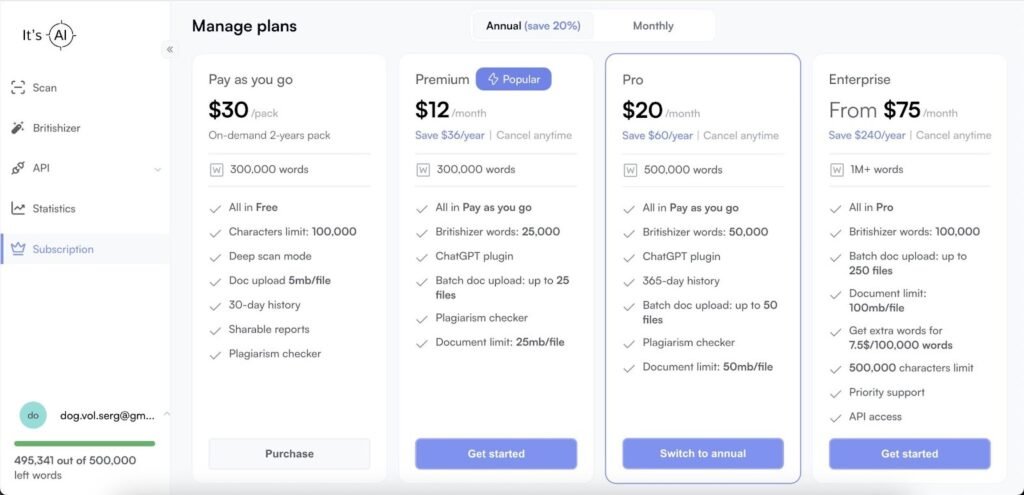This screenshot has height=495, width=1024.
Task: Expand the API submenu chevron
Action: (158, 169)
